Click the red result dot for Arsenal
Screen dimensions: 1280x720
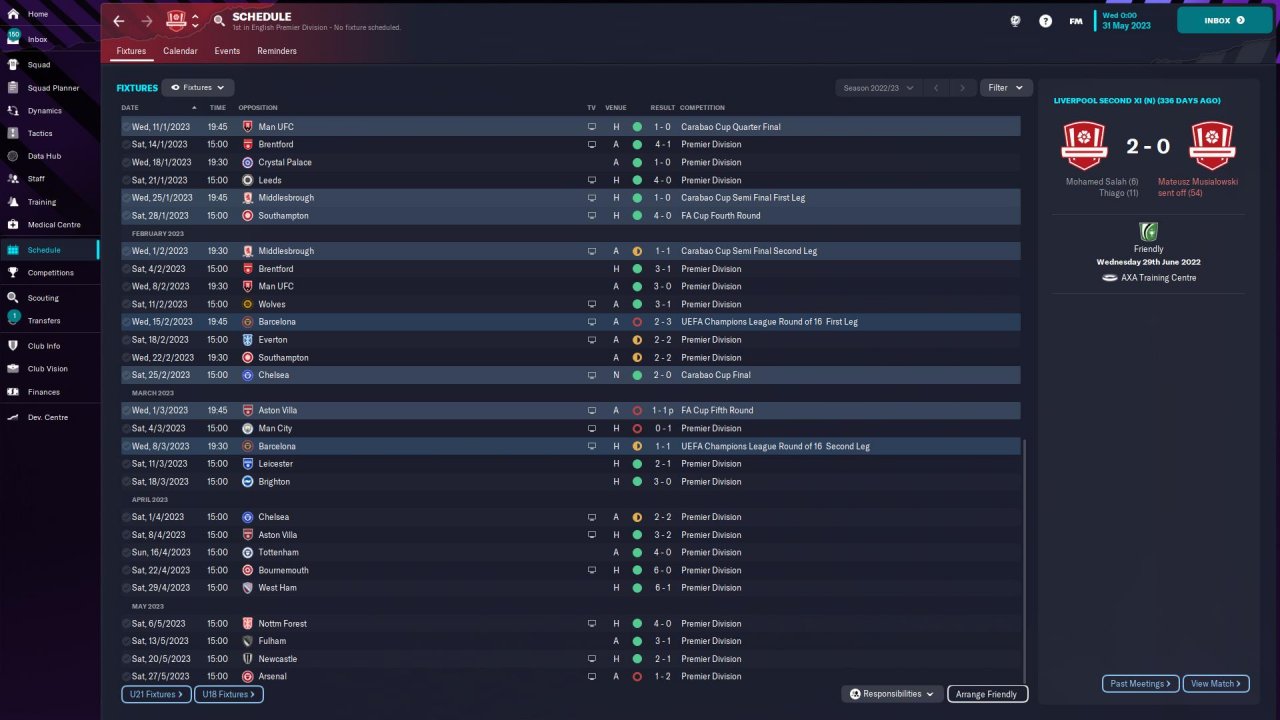[637, 676]
